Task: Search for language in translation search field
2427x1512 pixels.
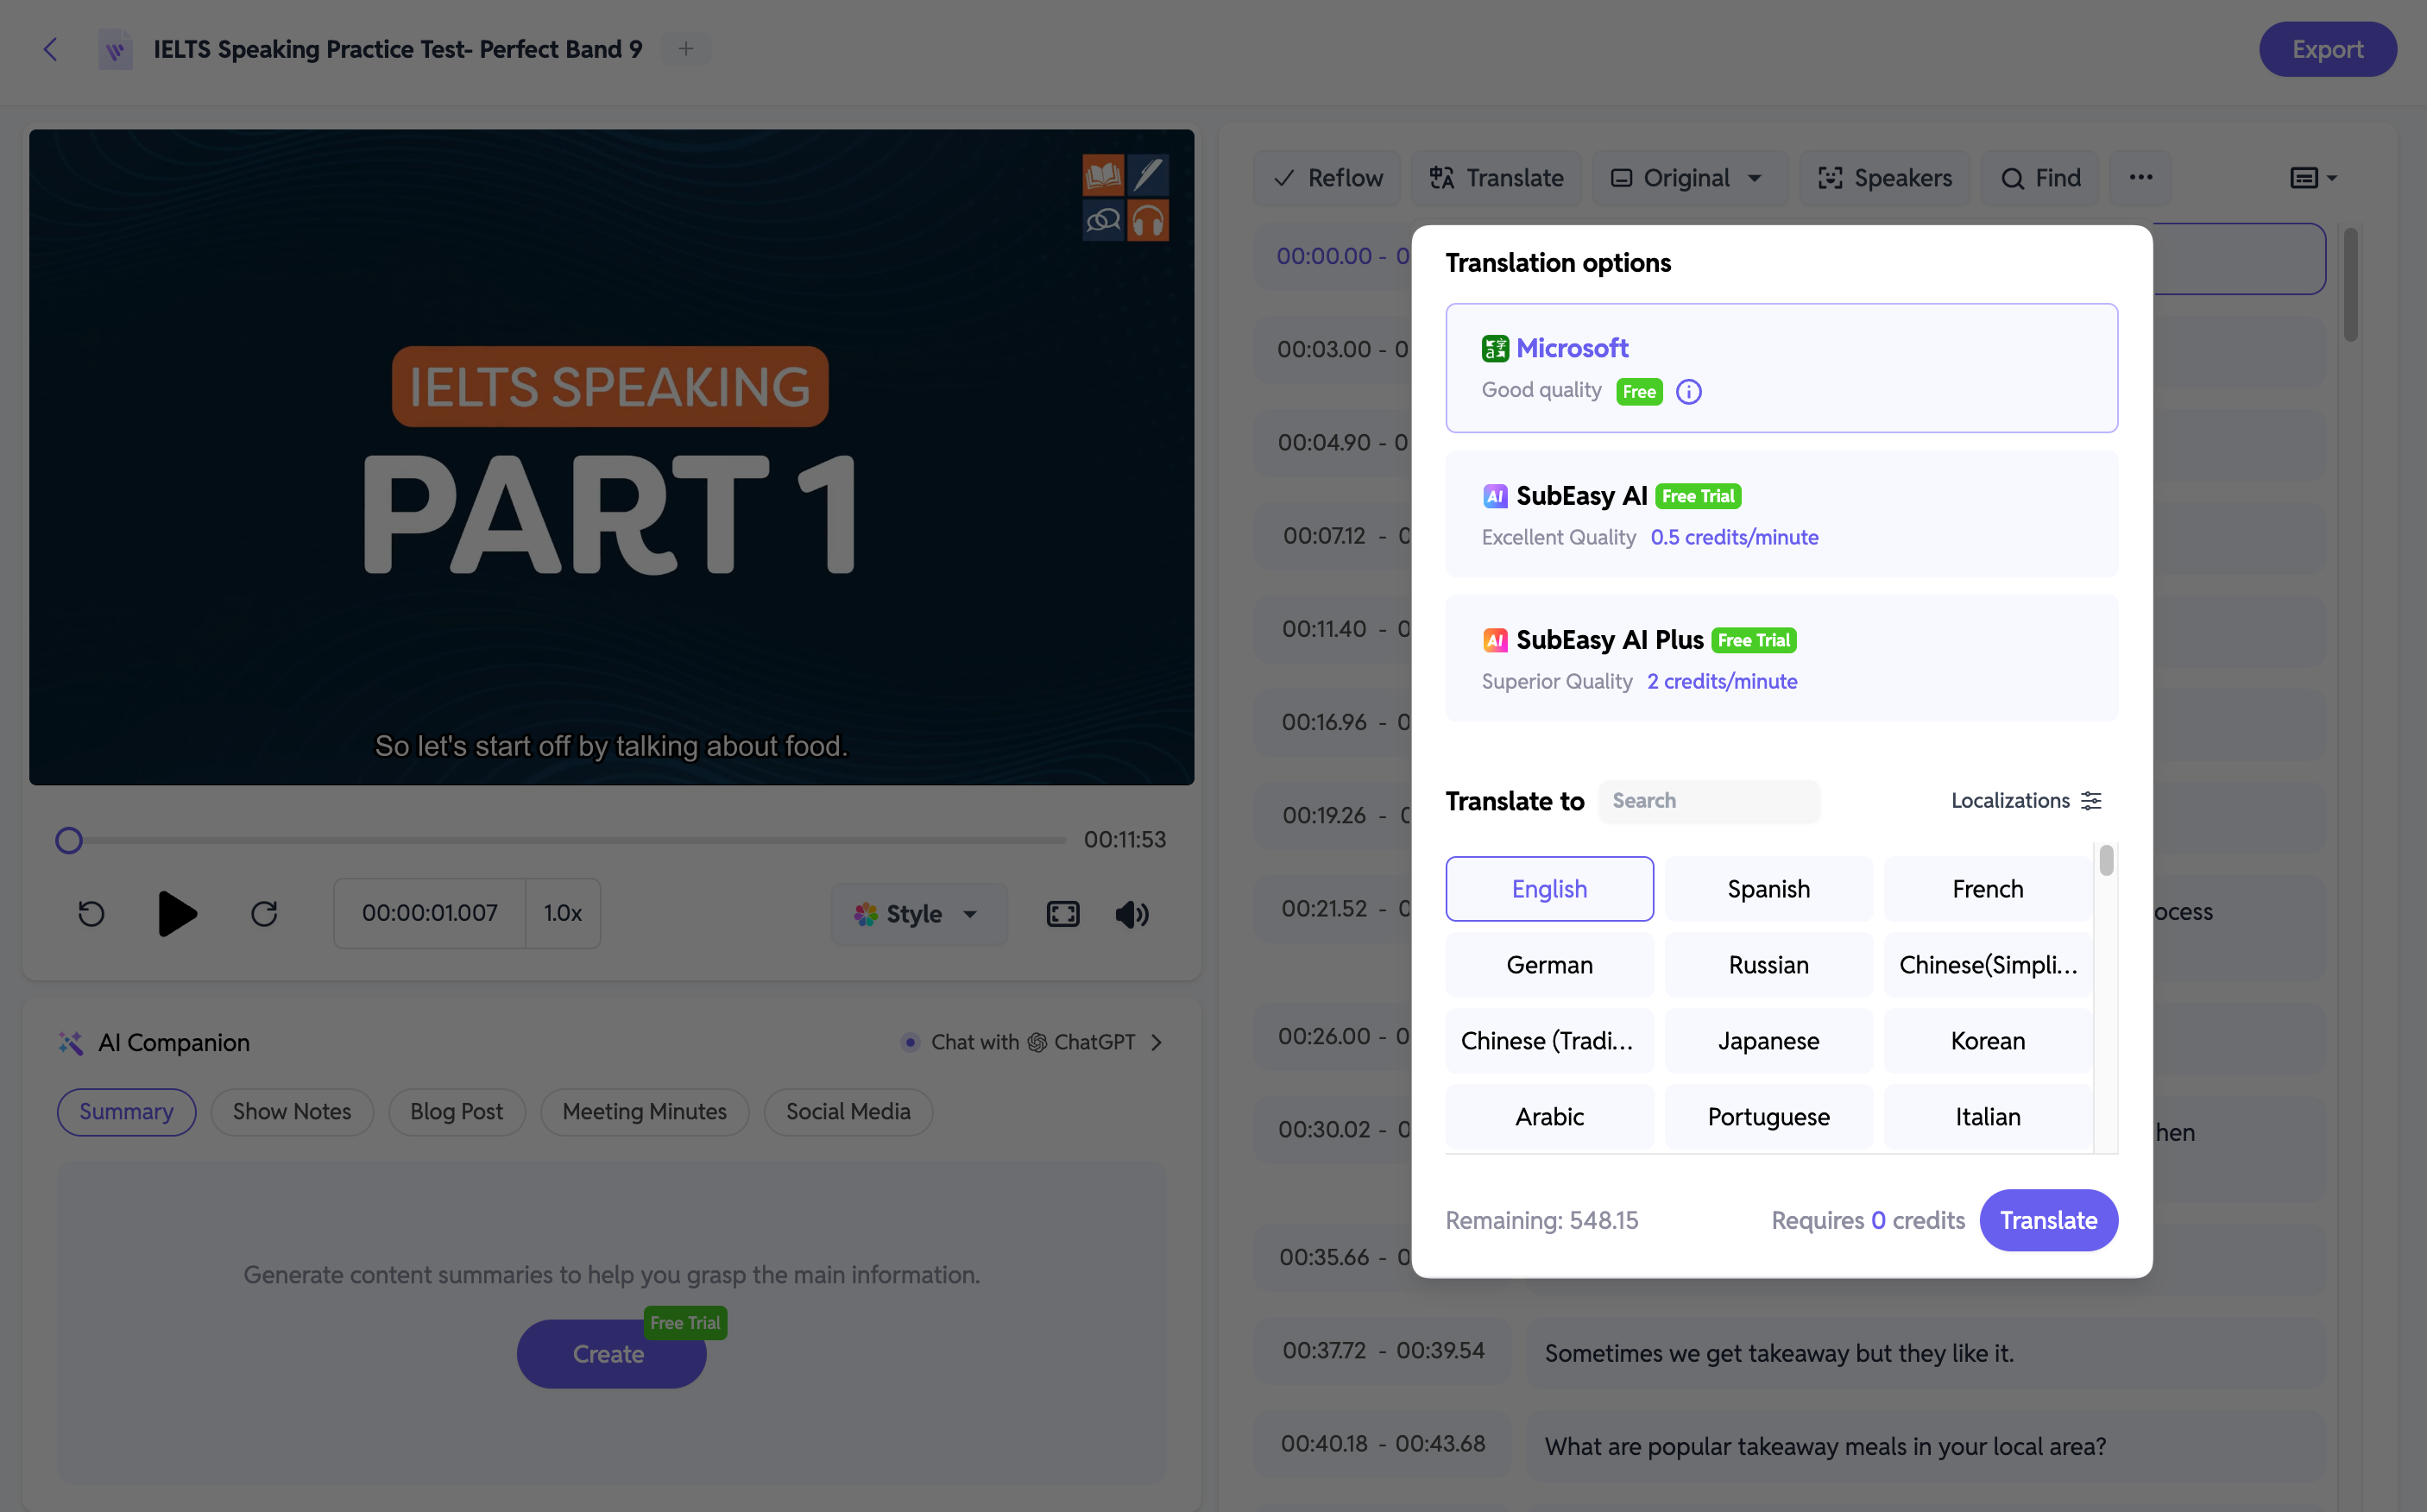Action: [x=1712, y=799]
